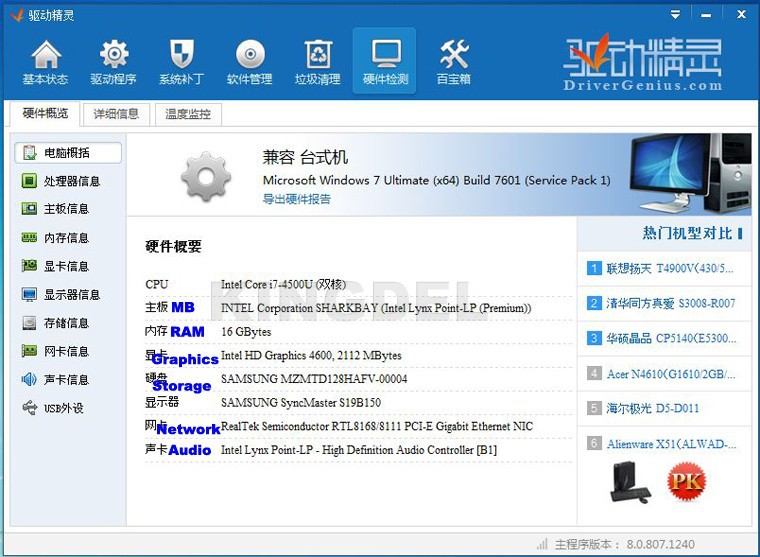Select 显卡信息 in the sidebar
Viewport: 760px width, 557px height.
pos(66,266)
